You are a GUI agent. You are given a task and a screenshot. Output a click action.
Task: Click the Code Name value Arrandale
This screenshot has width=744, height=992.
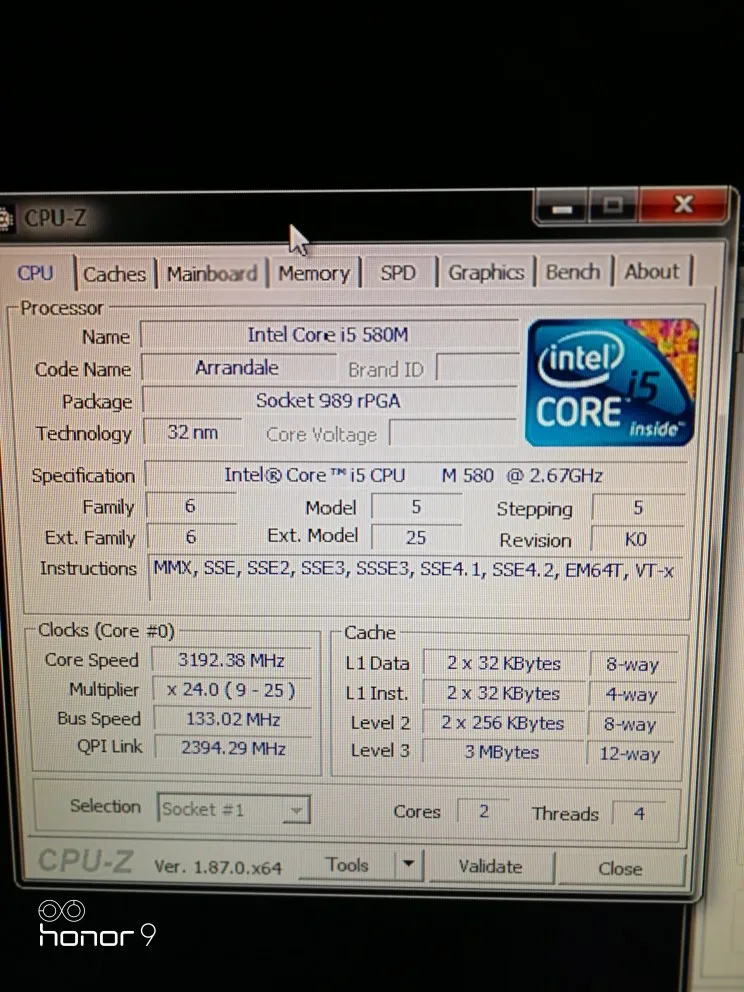coord(238,368)
